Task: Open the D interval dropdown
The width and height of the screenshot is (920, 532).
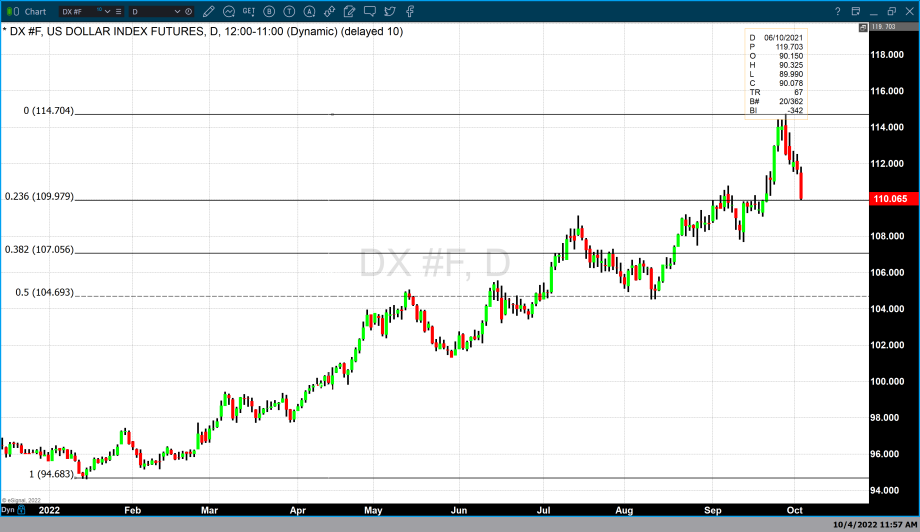Action: point(178,11)
